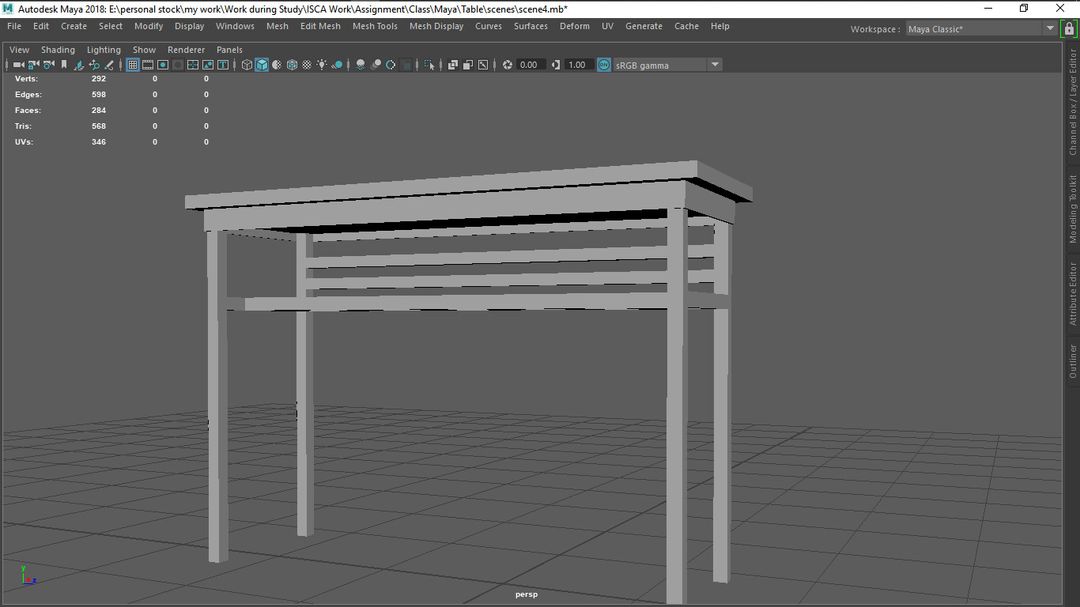
Task: Open the File menu
Action: pyautogui.click(x=14, y=26)
